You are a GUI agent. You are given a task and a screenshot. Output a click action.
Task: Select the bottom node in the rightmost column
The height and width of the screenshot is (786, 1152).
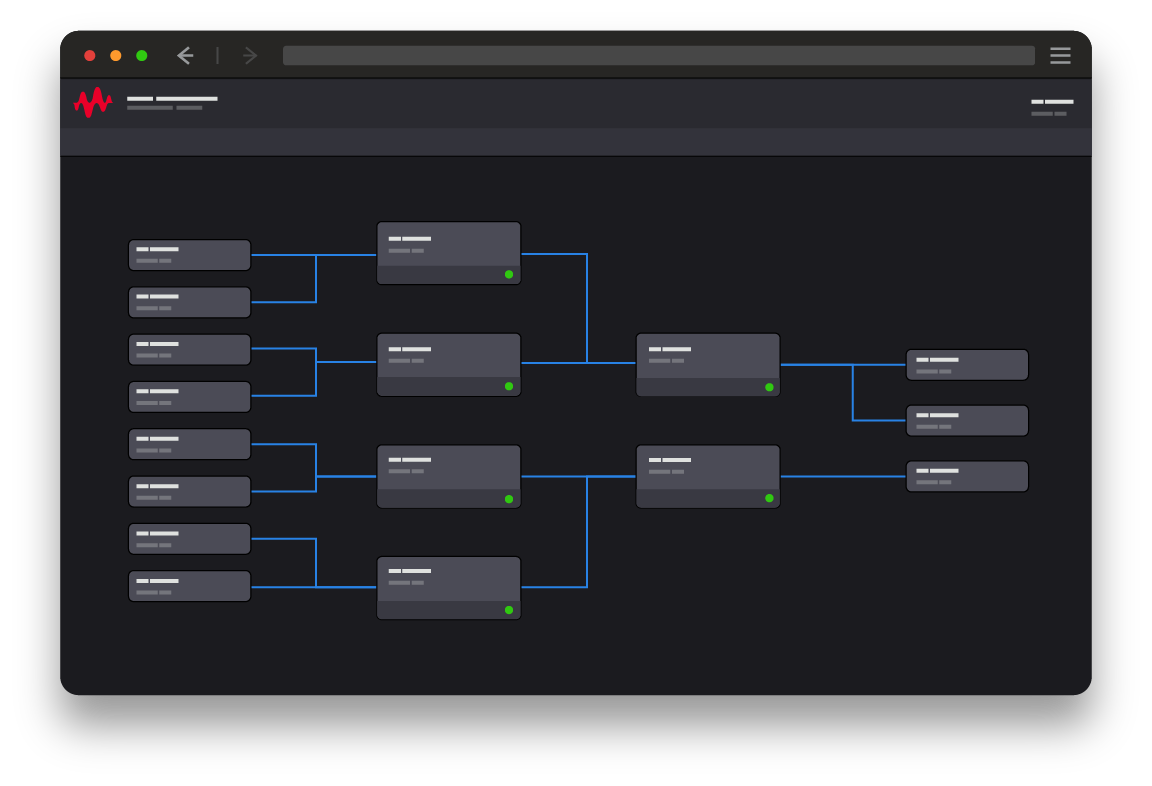[967, 476]
